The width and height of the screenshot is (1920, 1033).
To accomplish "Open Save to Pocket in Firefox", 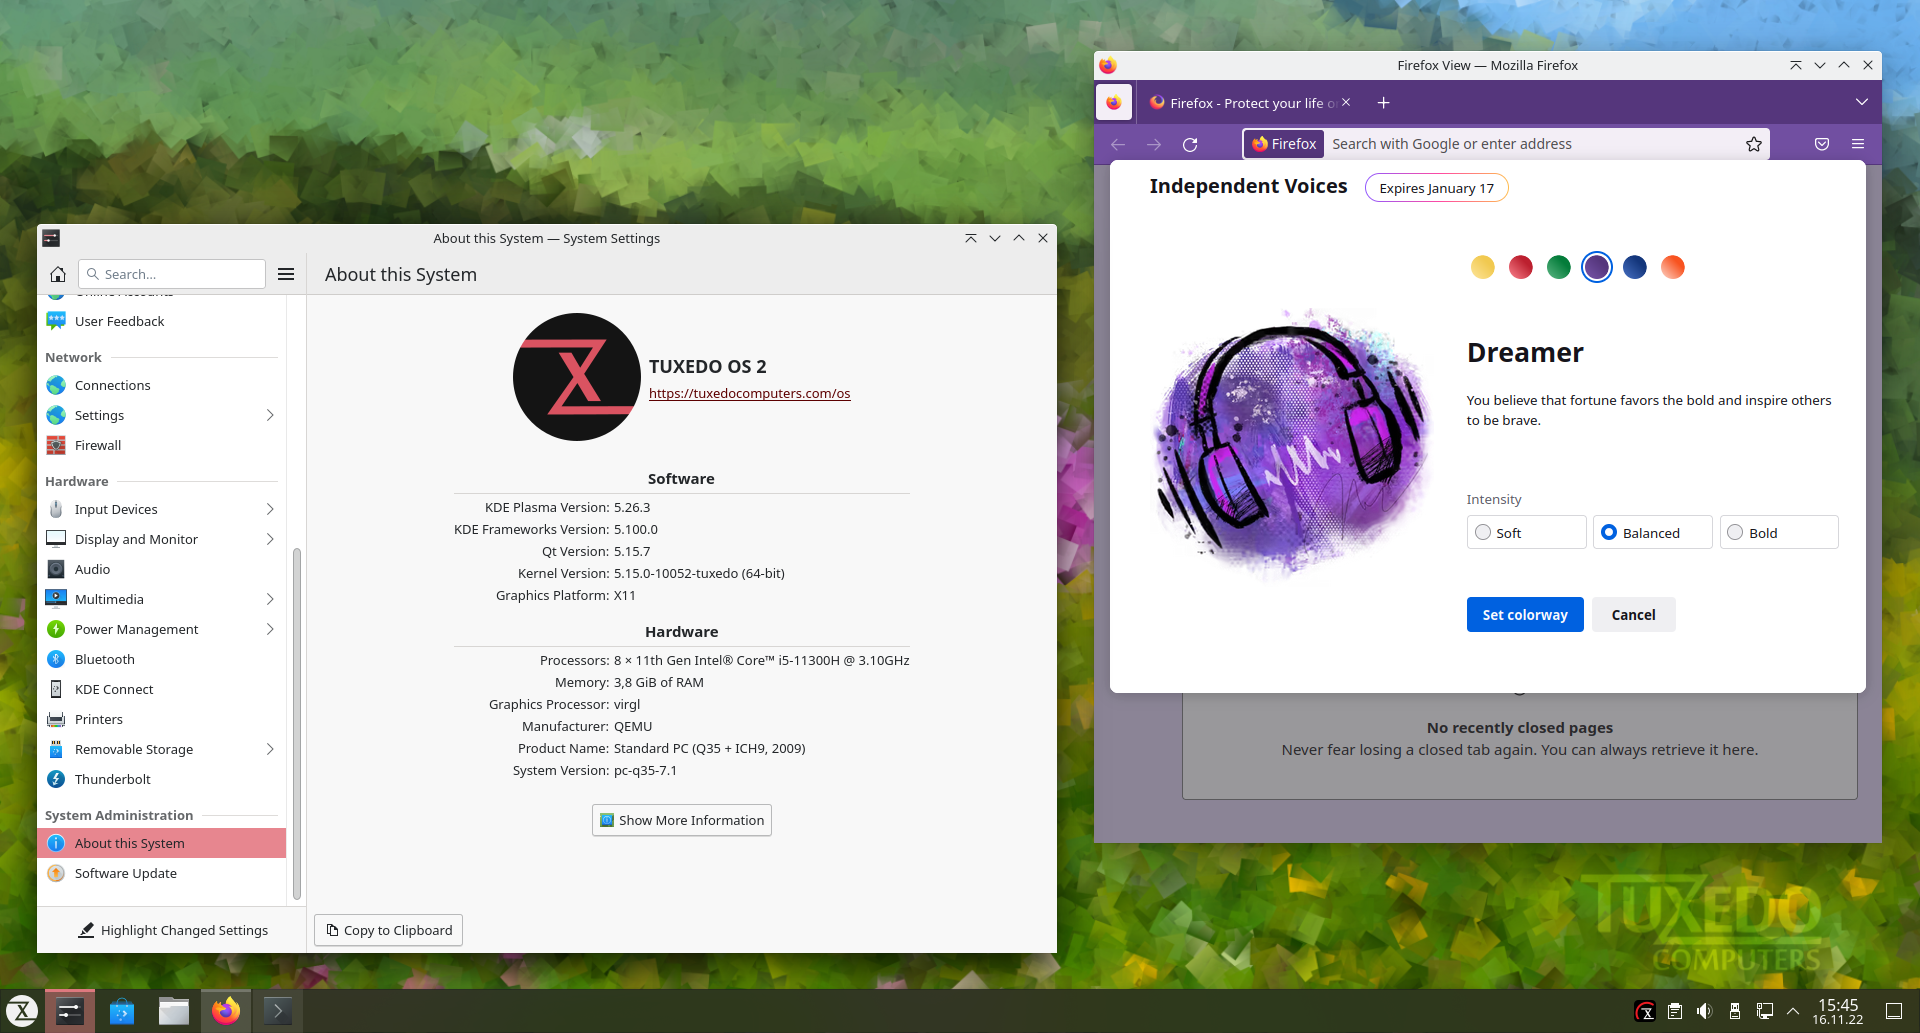I will 1822,144.
